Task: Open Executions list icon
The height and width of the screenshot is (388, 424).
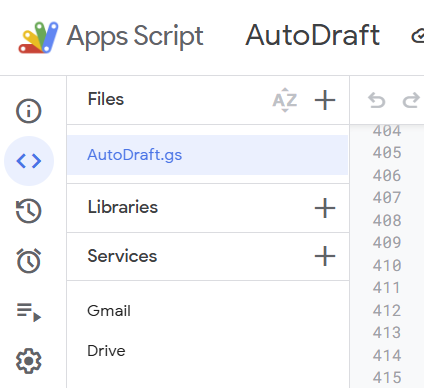Action: [29, 312]
